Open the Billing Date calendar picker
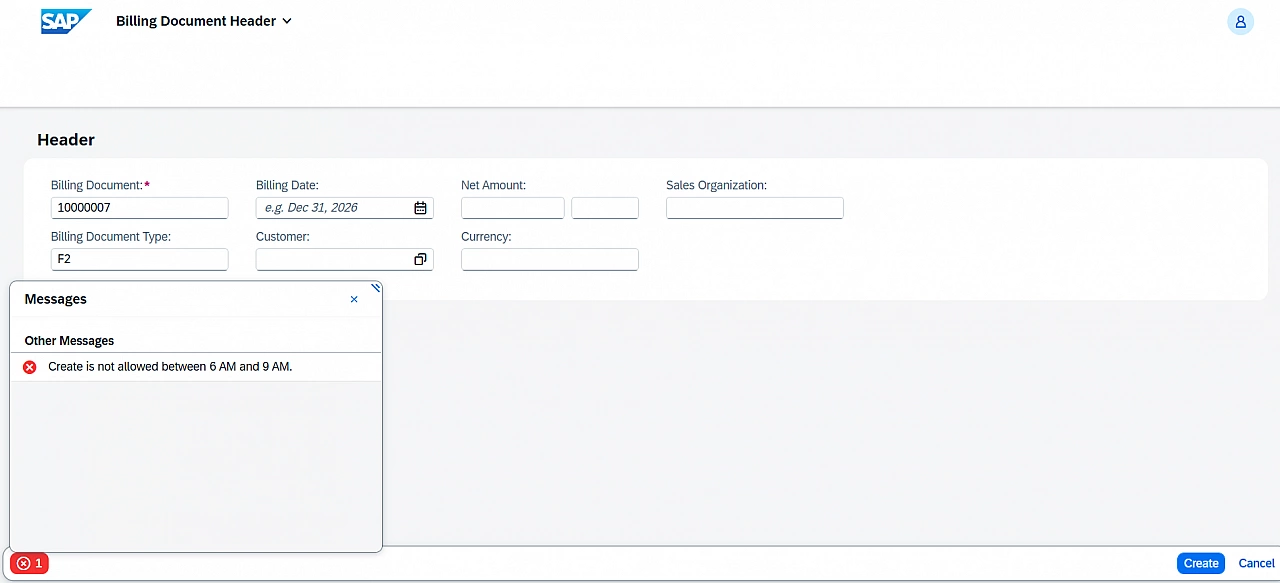Screen dimensions: 1280x583 point(420,207)
